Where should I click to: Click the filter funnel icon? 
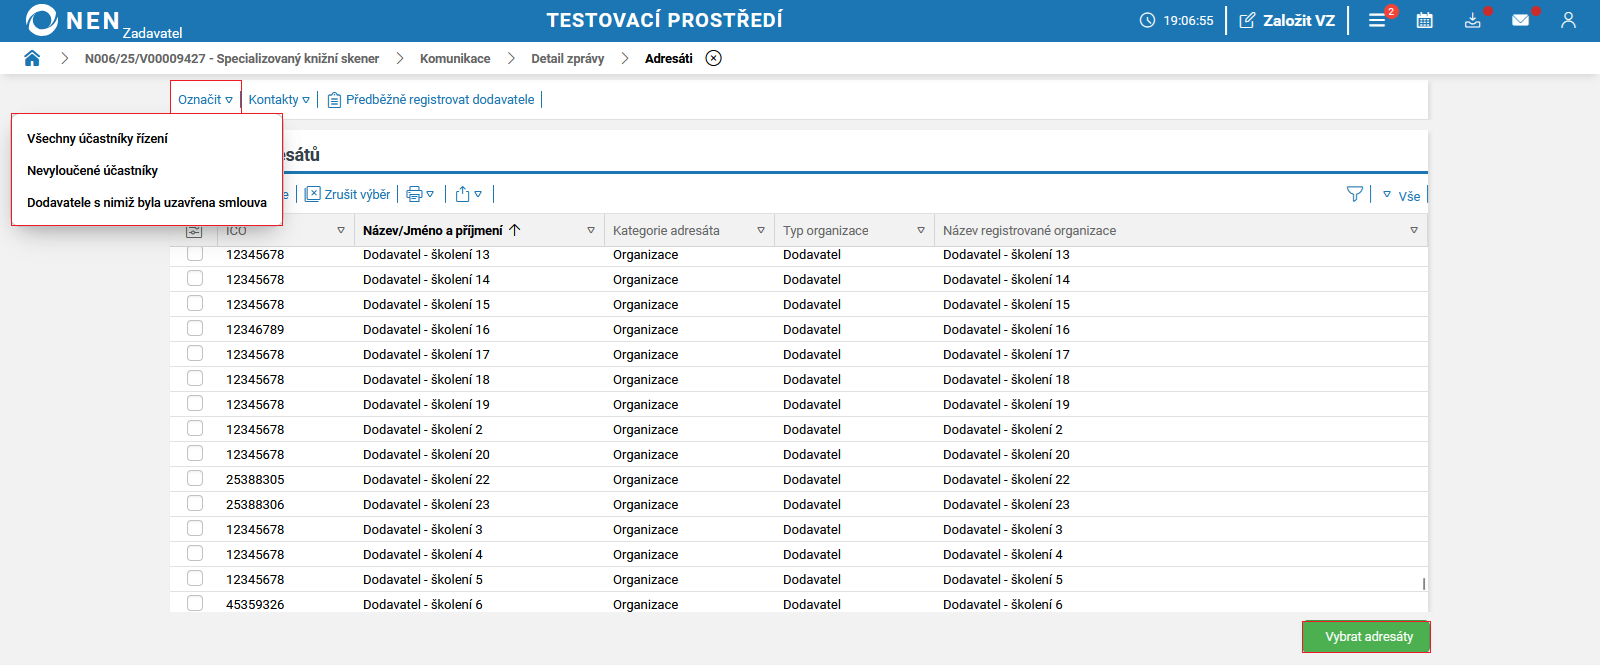(1354, 194)
